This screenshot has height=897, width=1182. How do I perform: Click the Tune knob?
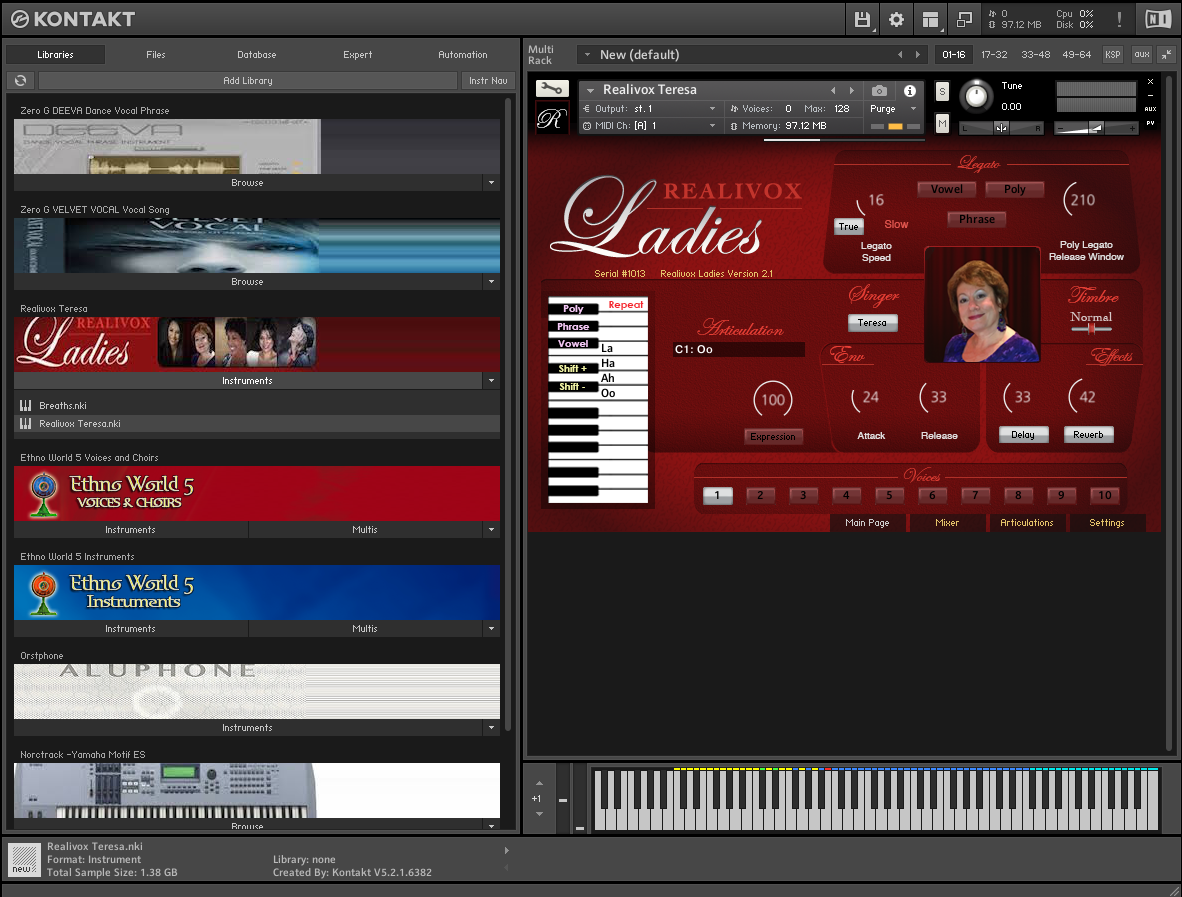(976, 96)
